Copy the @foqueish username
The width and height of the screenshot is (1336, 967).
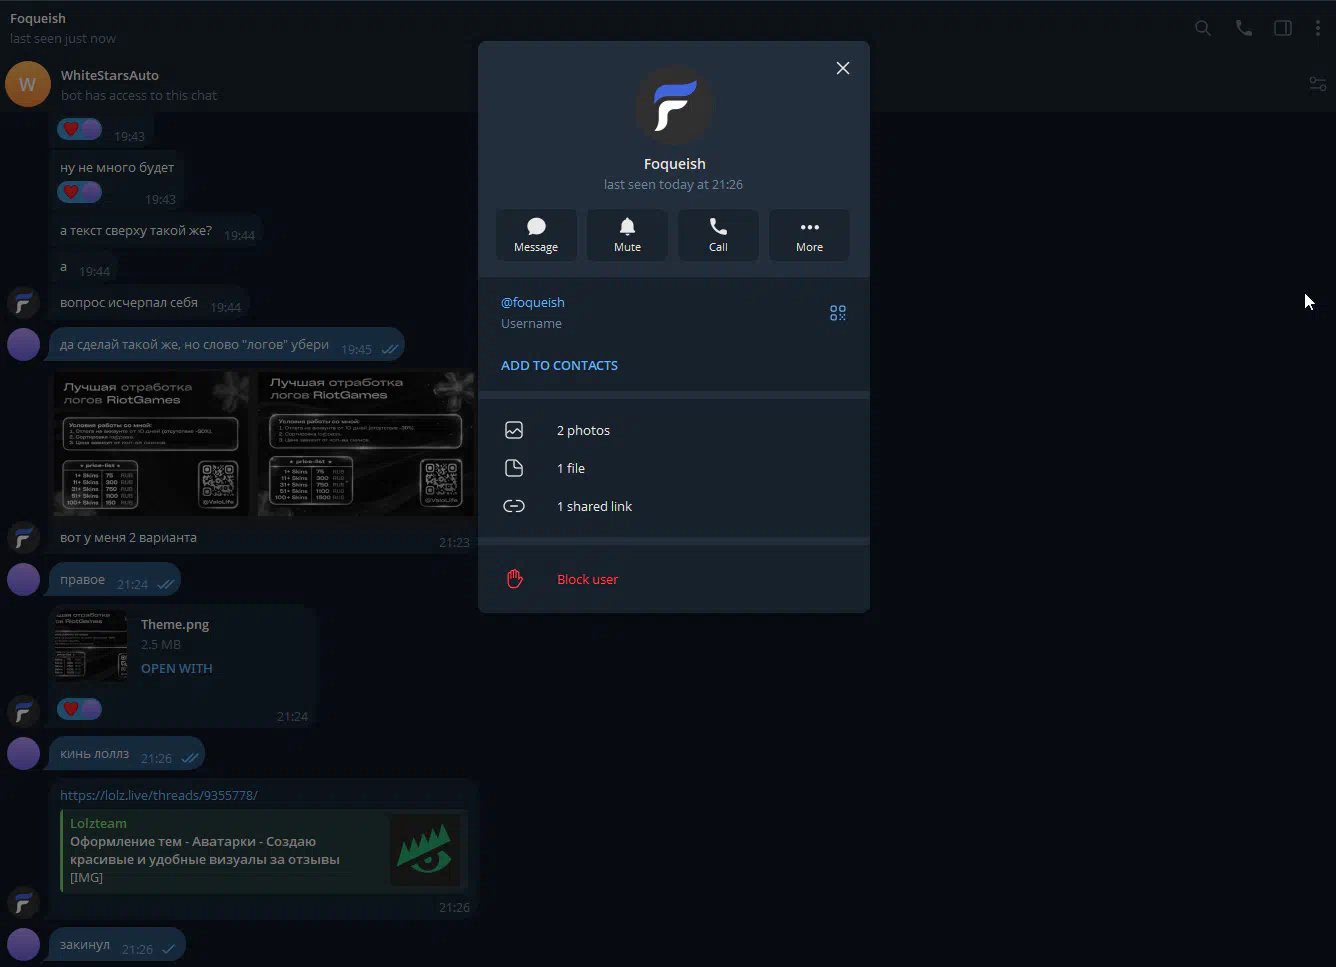tap(533, 302)
